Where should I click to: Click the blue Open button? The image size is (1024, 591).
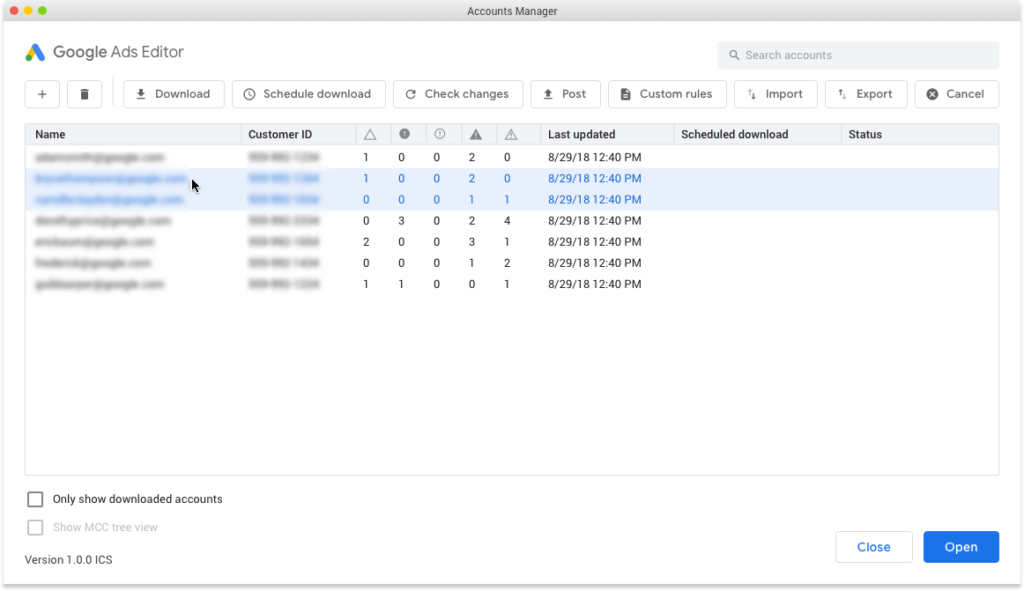point(961,547)
